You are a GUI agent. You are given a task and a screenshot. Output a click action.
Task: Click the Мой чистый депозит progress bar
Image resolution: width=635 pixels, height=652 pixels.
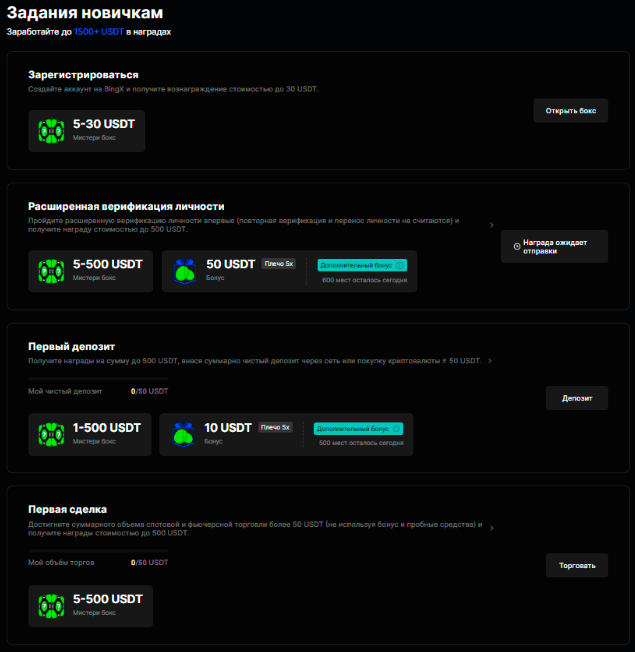click(98, 379)
